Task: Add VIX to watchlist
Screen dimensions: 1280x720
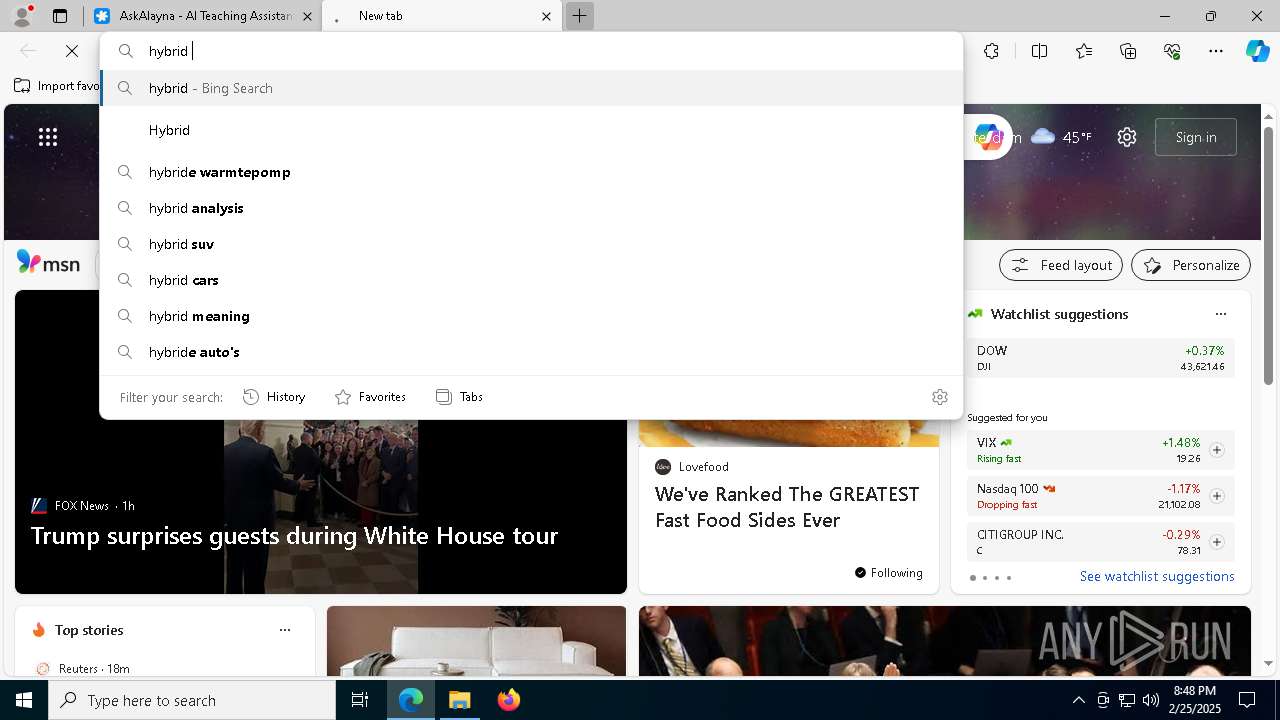Action: coord(1217,450)
